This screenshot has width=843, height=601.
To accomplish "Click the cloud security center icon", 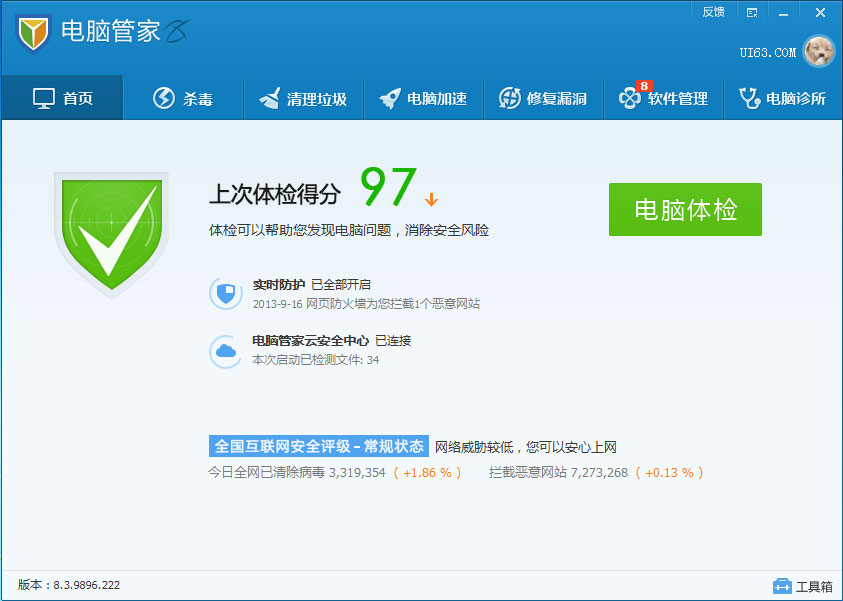I will (x=226, y=352).
